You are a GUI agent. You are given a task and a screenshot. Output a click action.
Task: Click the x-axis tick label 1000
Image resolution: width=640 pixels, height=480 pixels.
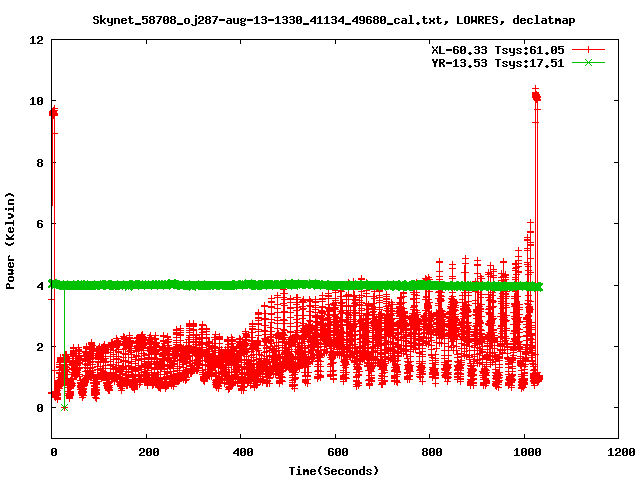coord(527,452)
